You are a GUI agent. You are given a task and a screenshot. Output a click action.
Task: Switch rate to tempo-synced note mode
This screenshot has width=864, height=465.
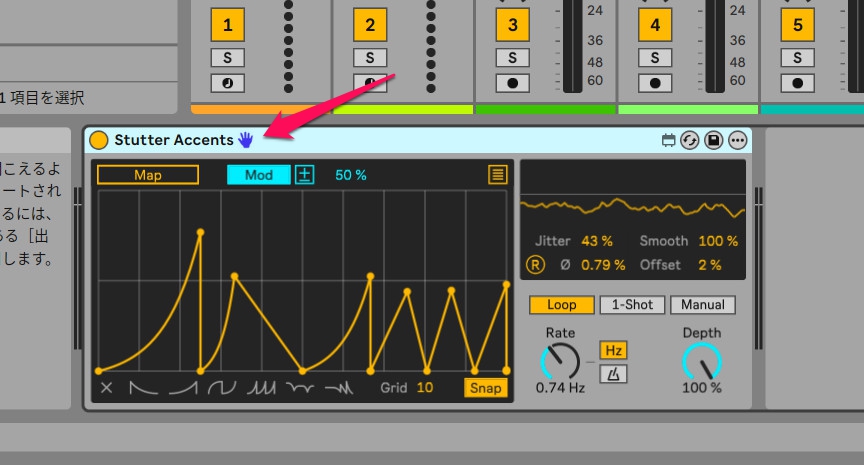pos(613,374)
